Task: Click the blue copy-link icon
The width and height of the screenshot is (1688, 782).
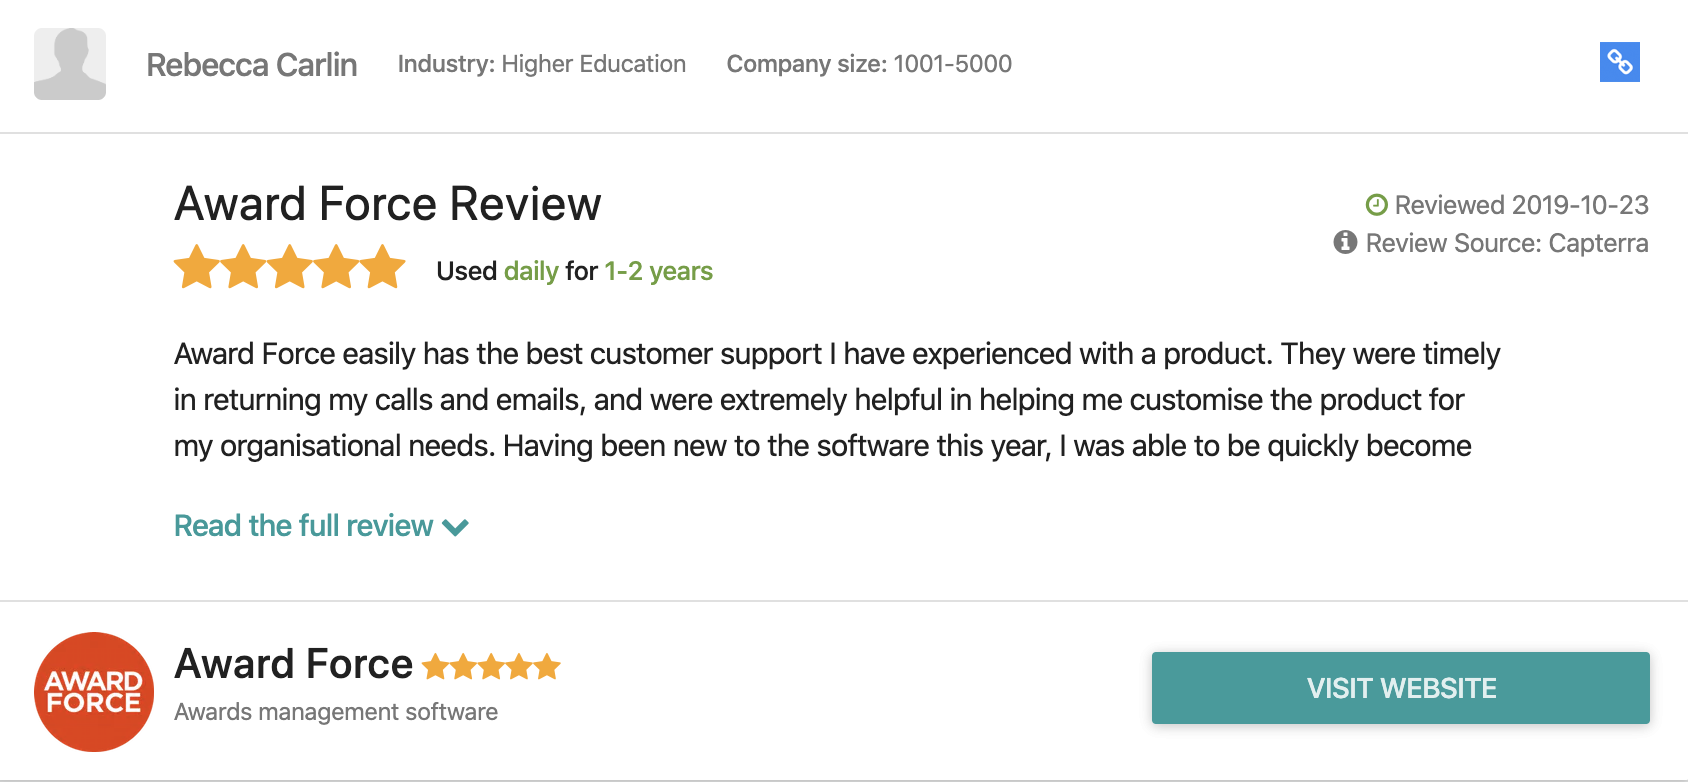Action: pos(1619,62)
